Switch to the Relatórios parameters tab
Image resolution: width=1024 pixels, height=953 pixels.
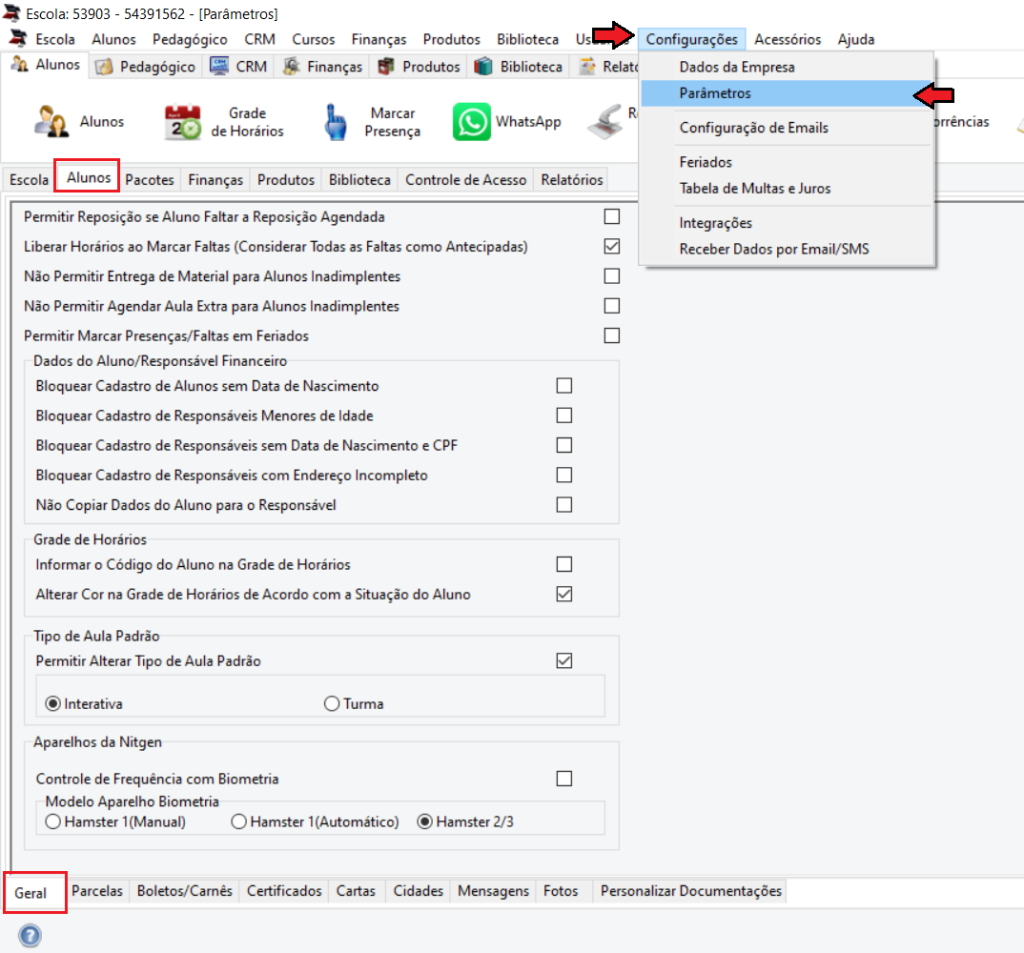pyautogui.click(x=571, y=180)
